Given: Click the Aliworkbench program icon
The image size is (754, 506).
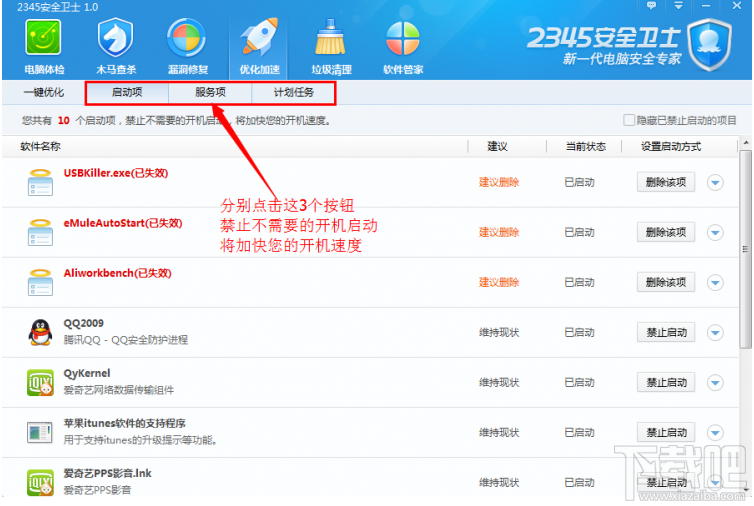Looking at the screenshot, I should pos(40,282).
